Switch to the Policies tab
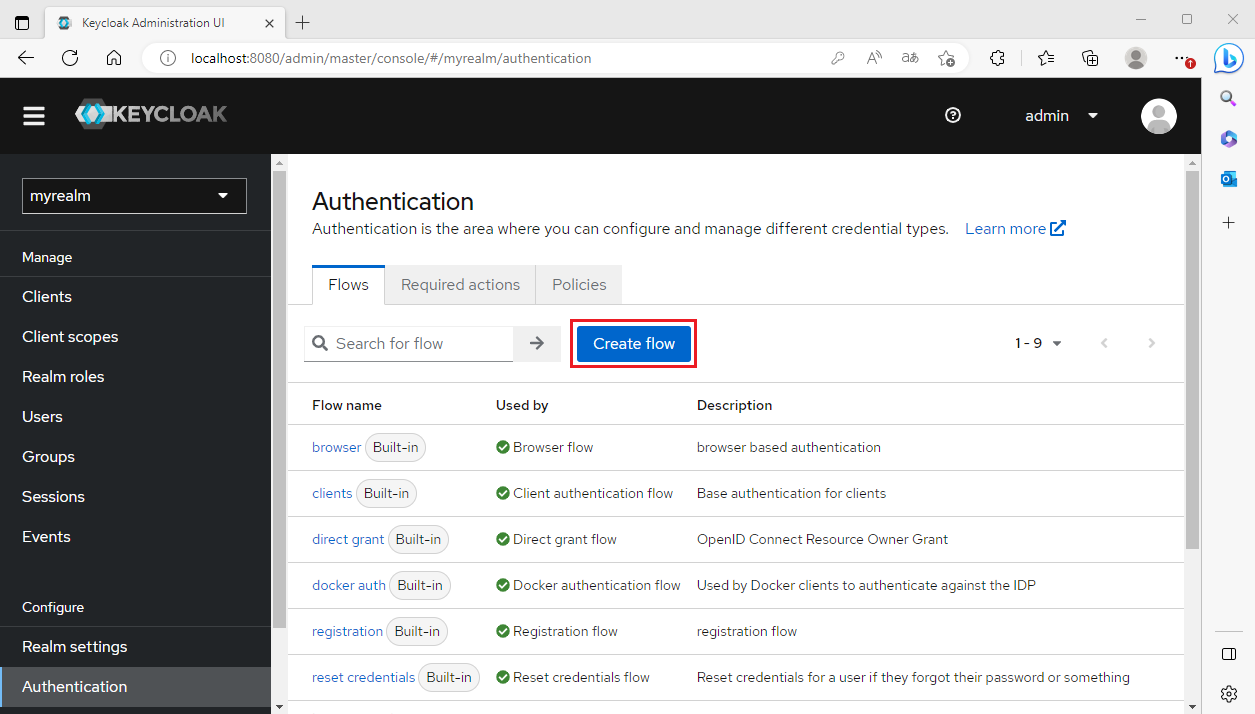The height and width of the screenshot is (714, 1255). point(578,284)
